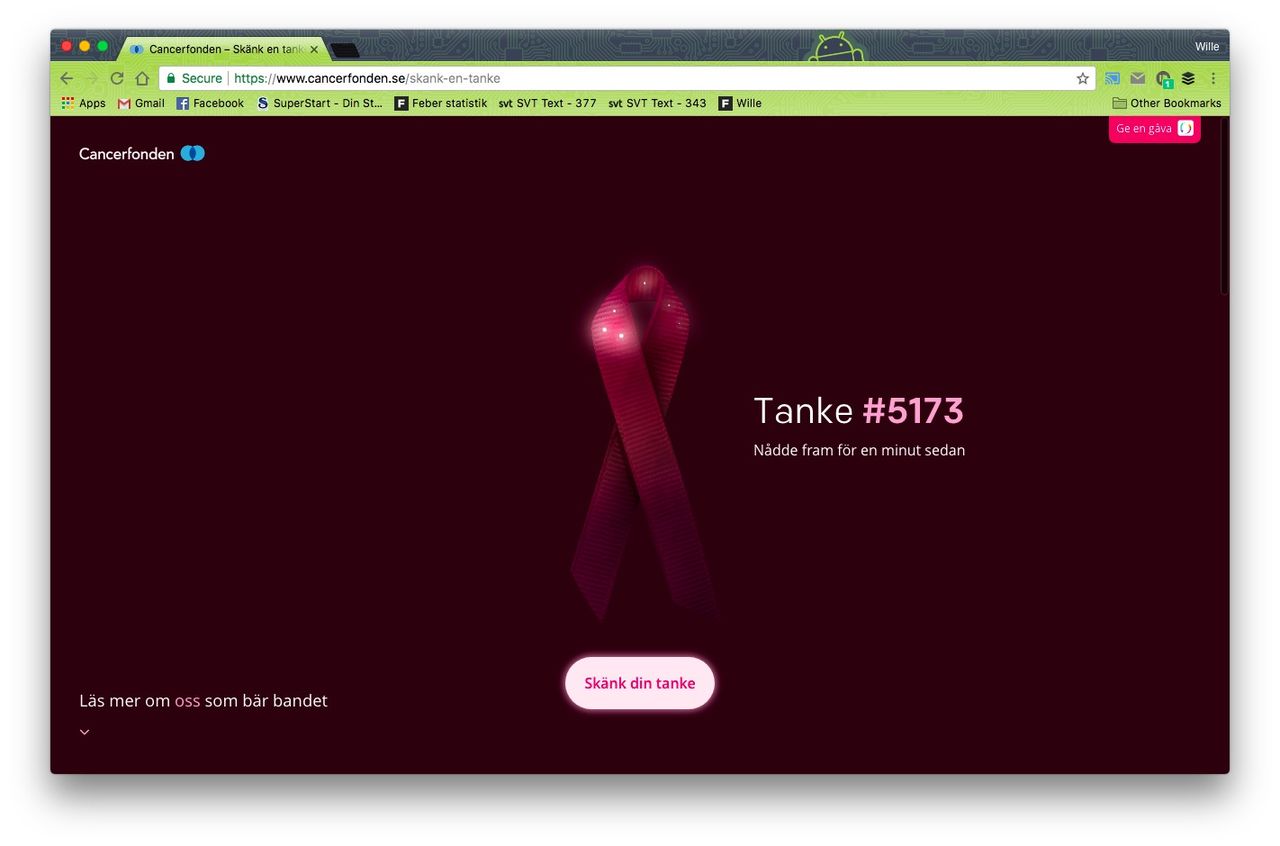Open the mail envelope extension icon
Screen dimensions: 1280x846
click(1137, 78)
